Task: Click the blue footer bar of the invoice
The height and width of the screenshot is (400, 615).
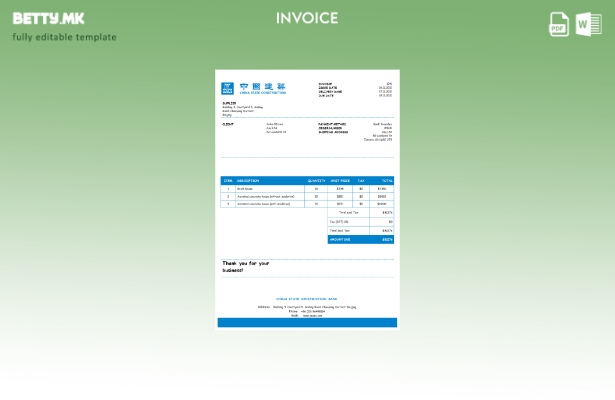Action: coord(307,322)
